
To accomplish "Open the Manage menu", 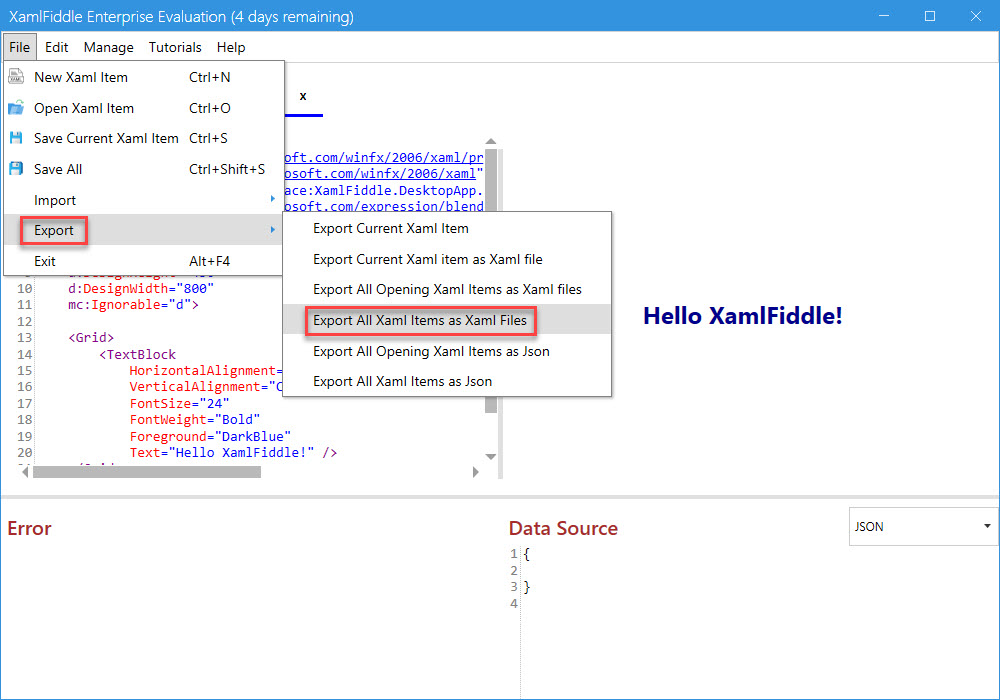I will coord(108,47).
